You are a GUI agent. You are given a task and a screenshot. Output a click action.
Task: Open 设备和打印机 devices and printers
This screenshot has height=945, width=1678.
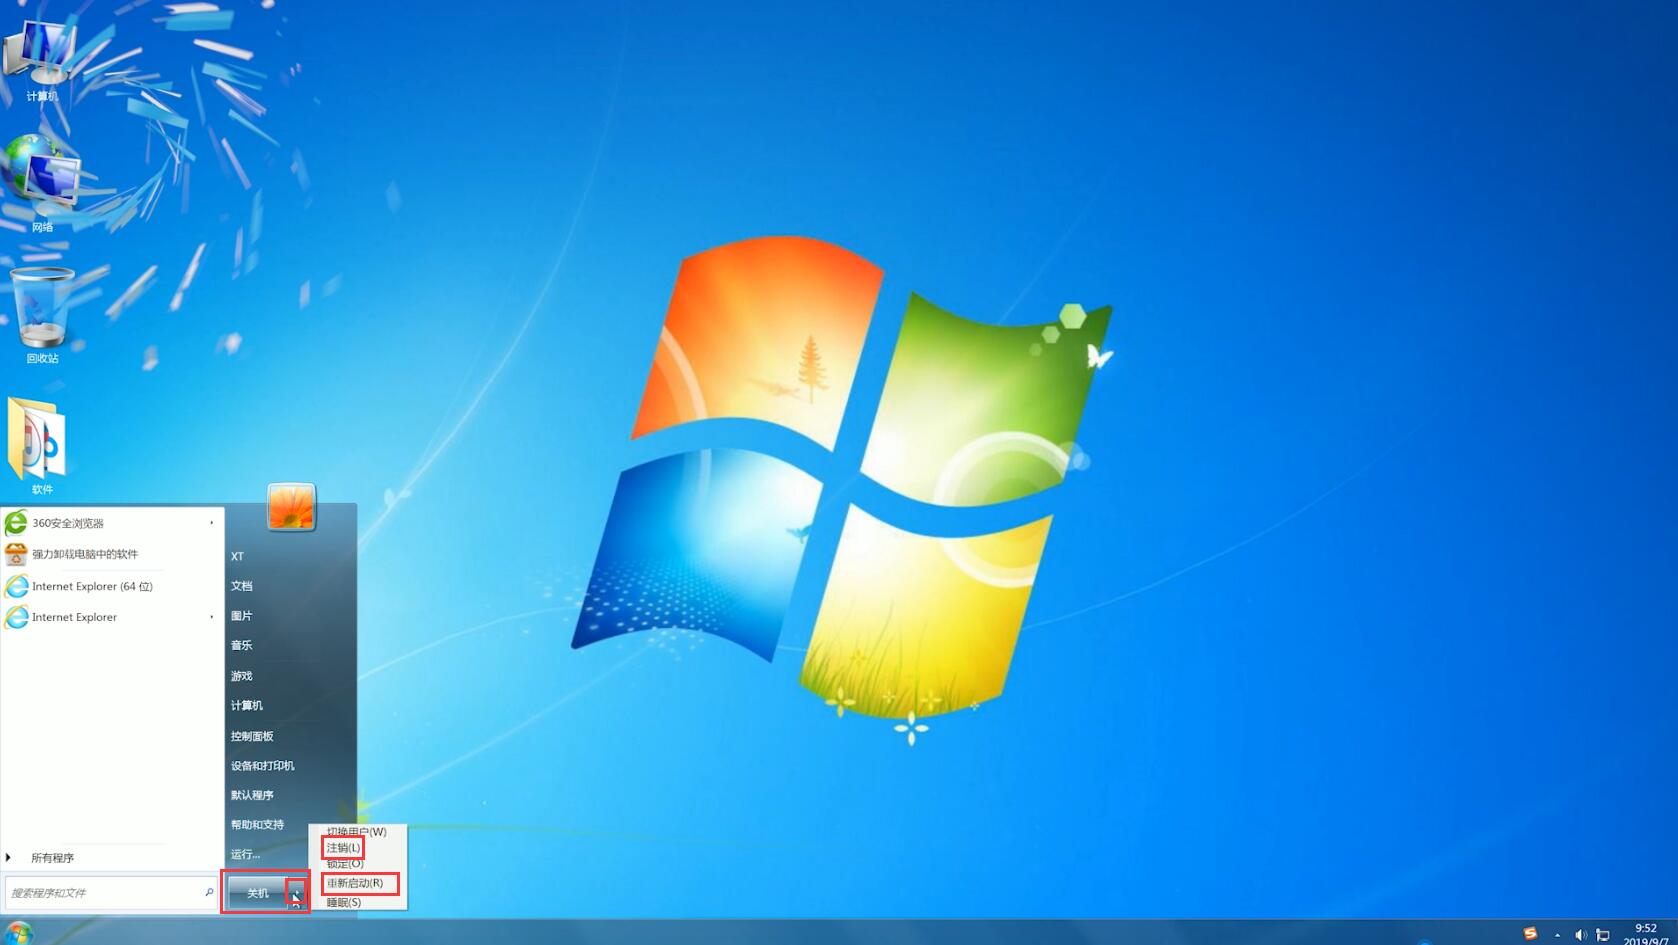pos(262,766)
